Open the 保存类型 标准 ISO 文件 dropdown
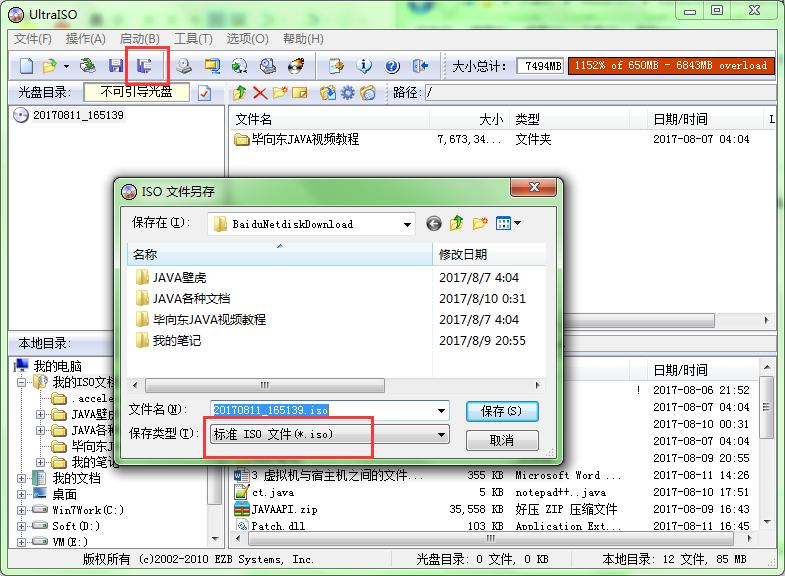The height and width of the screenshot is (576, 785). 441,434
